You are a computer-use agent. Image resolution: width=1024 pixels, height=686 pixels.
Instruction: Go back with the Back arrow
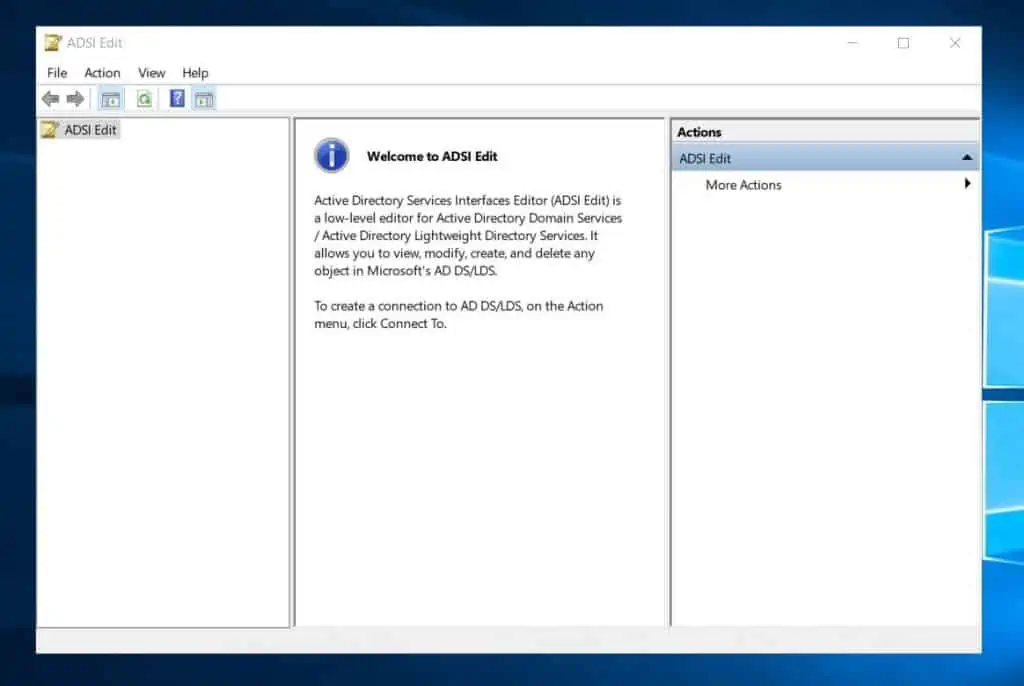pos(51,99)
